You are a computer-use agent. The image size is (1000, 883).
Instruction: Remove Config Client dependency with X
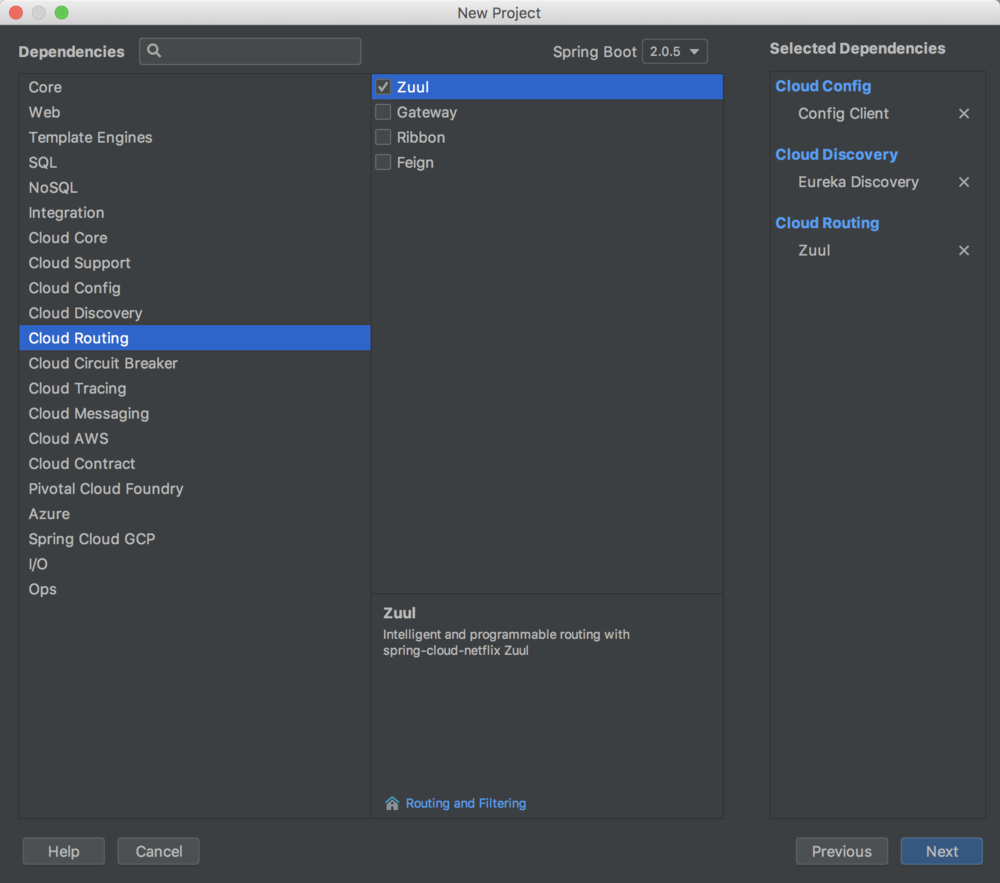click(964, 114)
